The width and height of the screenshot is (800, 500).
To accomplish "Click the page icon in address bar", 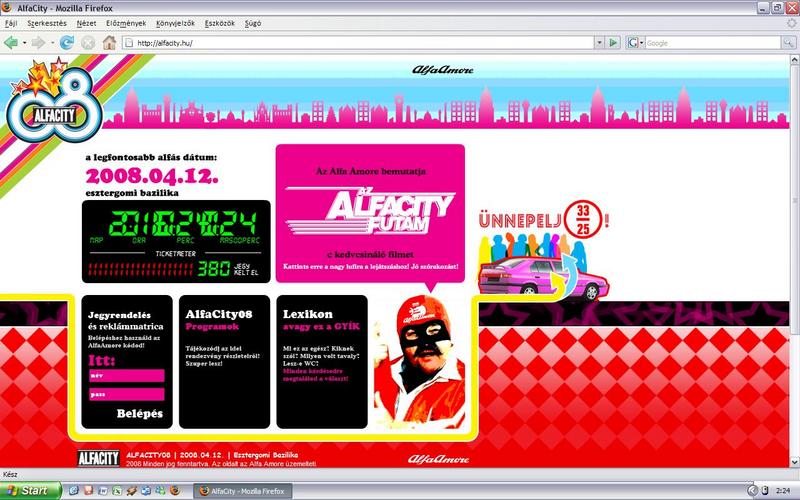I will (129, 43).
